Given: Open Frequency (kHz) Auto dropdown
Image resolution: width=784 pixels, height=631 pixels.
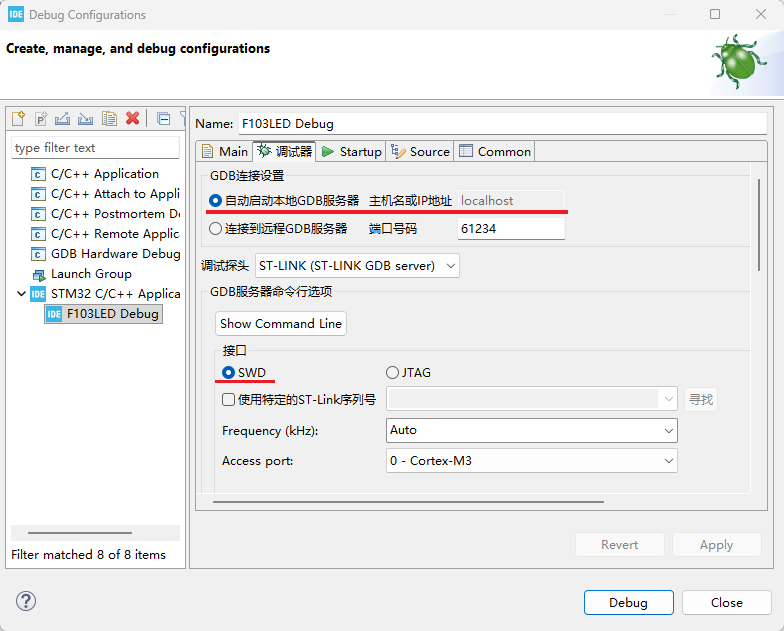Looking at the screenshot, I should tap(532, 431).
